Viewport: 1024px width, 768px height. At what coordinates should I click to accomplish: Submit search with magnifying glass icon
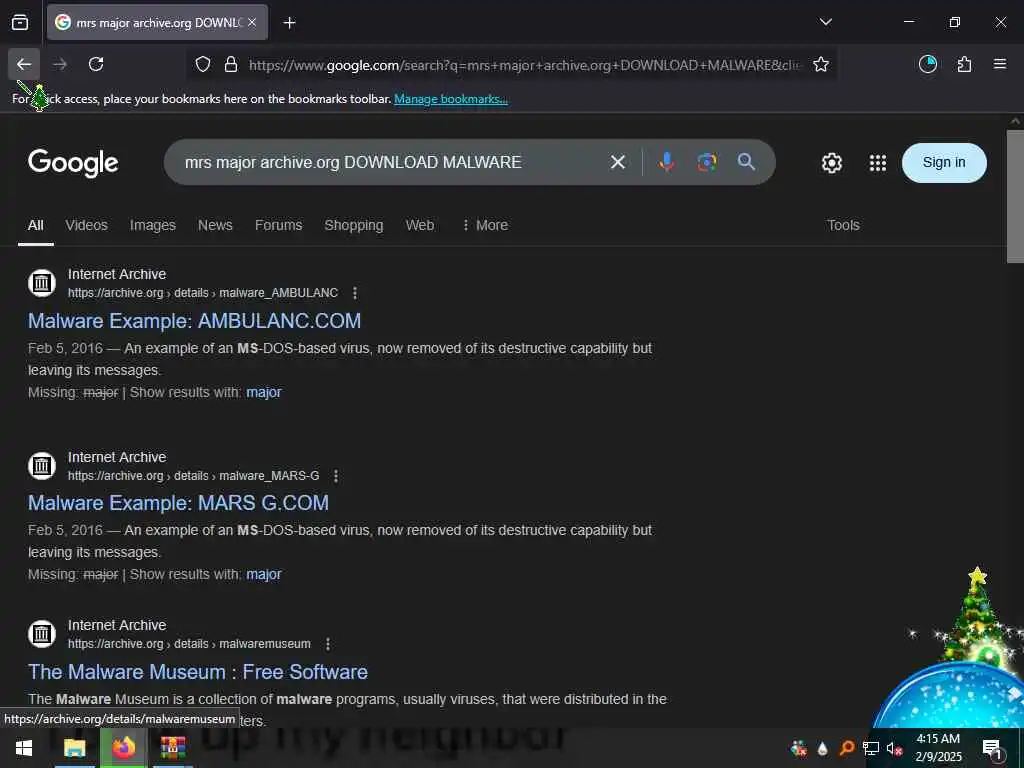[x=746, y=162]
